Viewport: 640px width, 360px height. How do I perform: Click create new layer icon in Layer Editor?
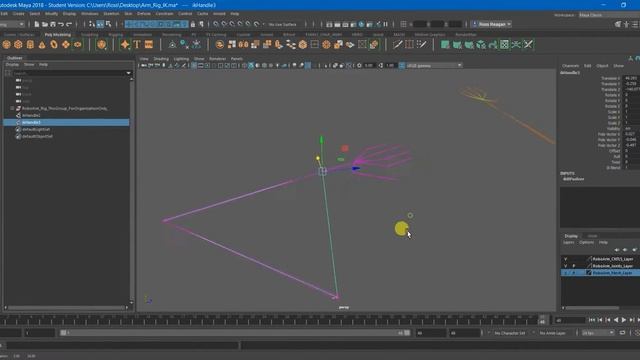pos(634,250)
